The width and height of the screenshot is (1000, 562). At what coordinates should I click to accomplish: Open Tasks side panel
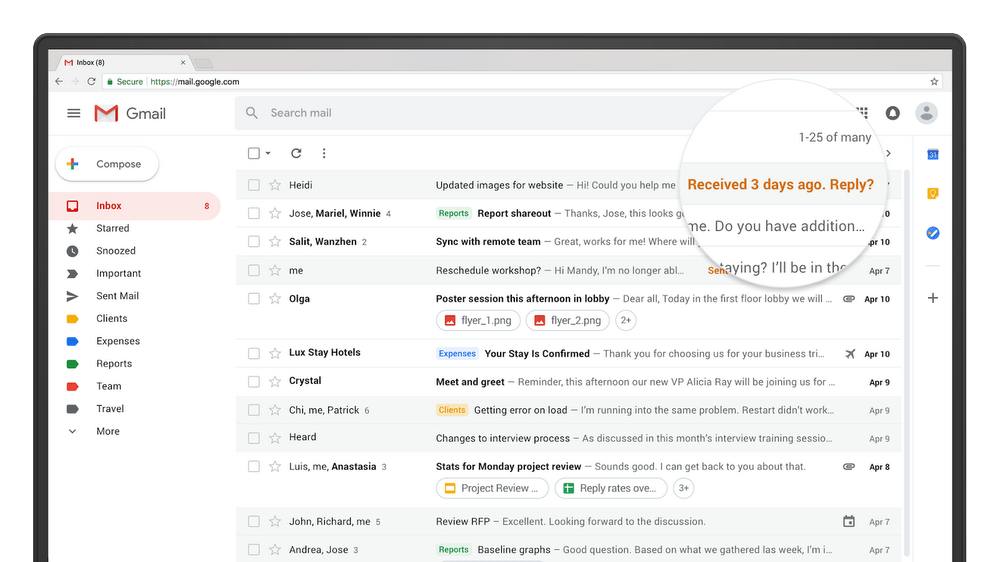click(932, 233)
